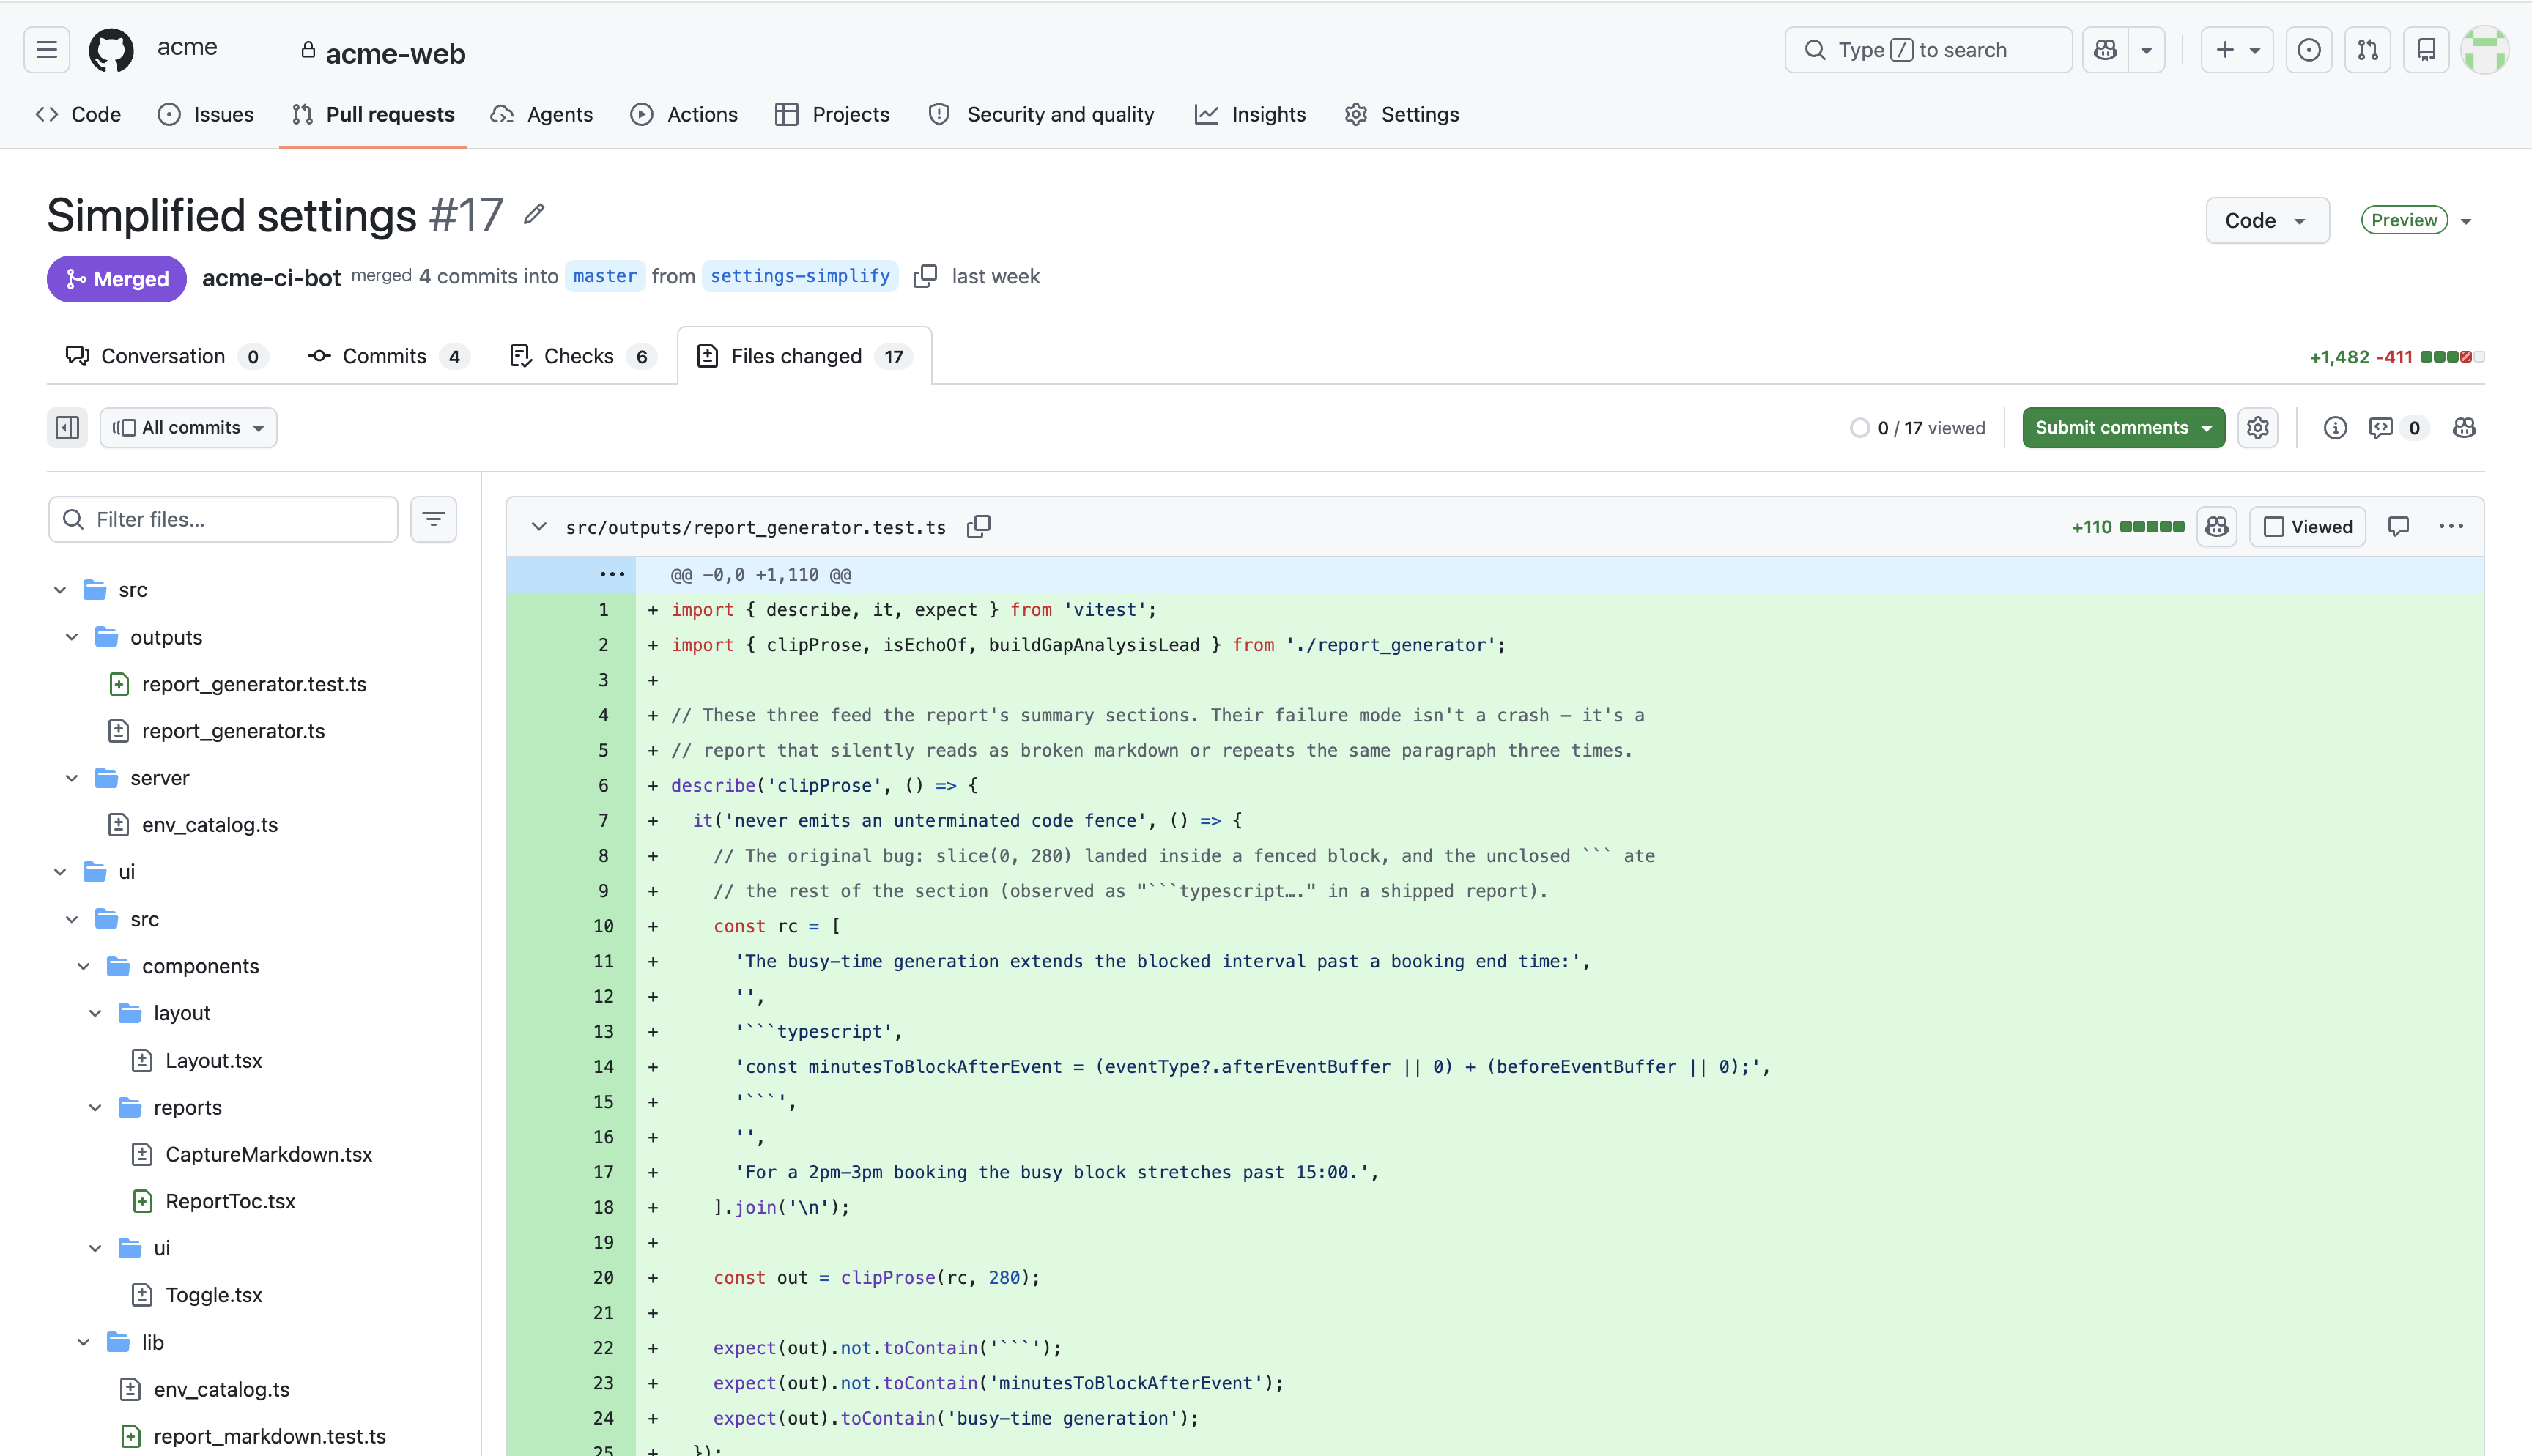Collapse the reports folder in tree
Image resolution: width=2532 pixels, height=1456 pixels.
click(95, 1107)
